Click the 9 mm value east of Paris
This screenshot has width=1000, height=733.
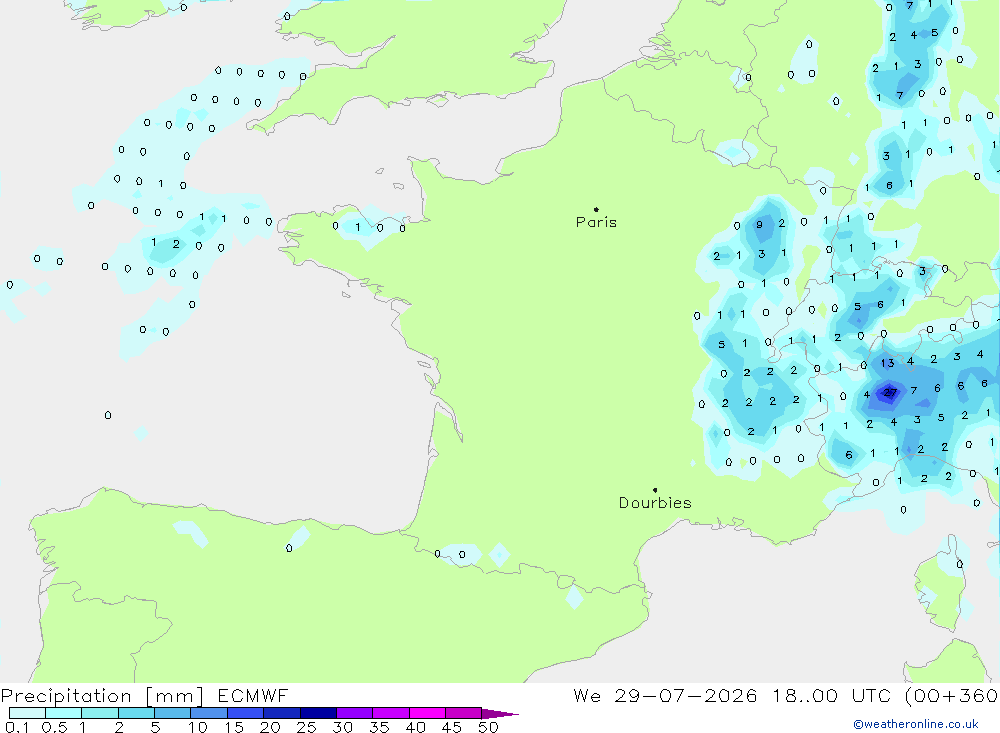(759, 225)
